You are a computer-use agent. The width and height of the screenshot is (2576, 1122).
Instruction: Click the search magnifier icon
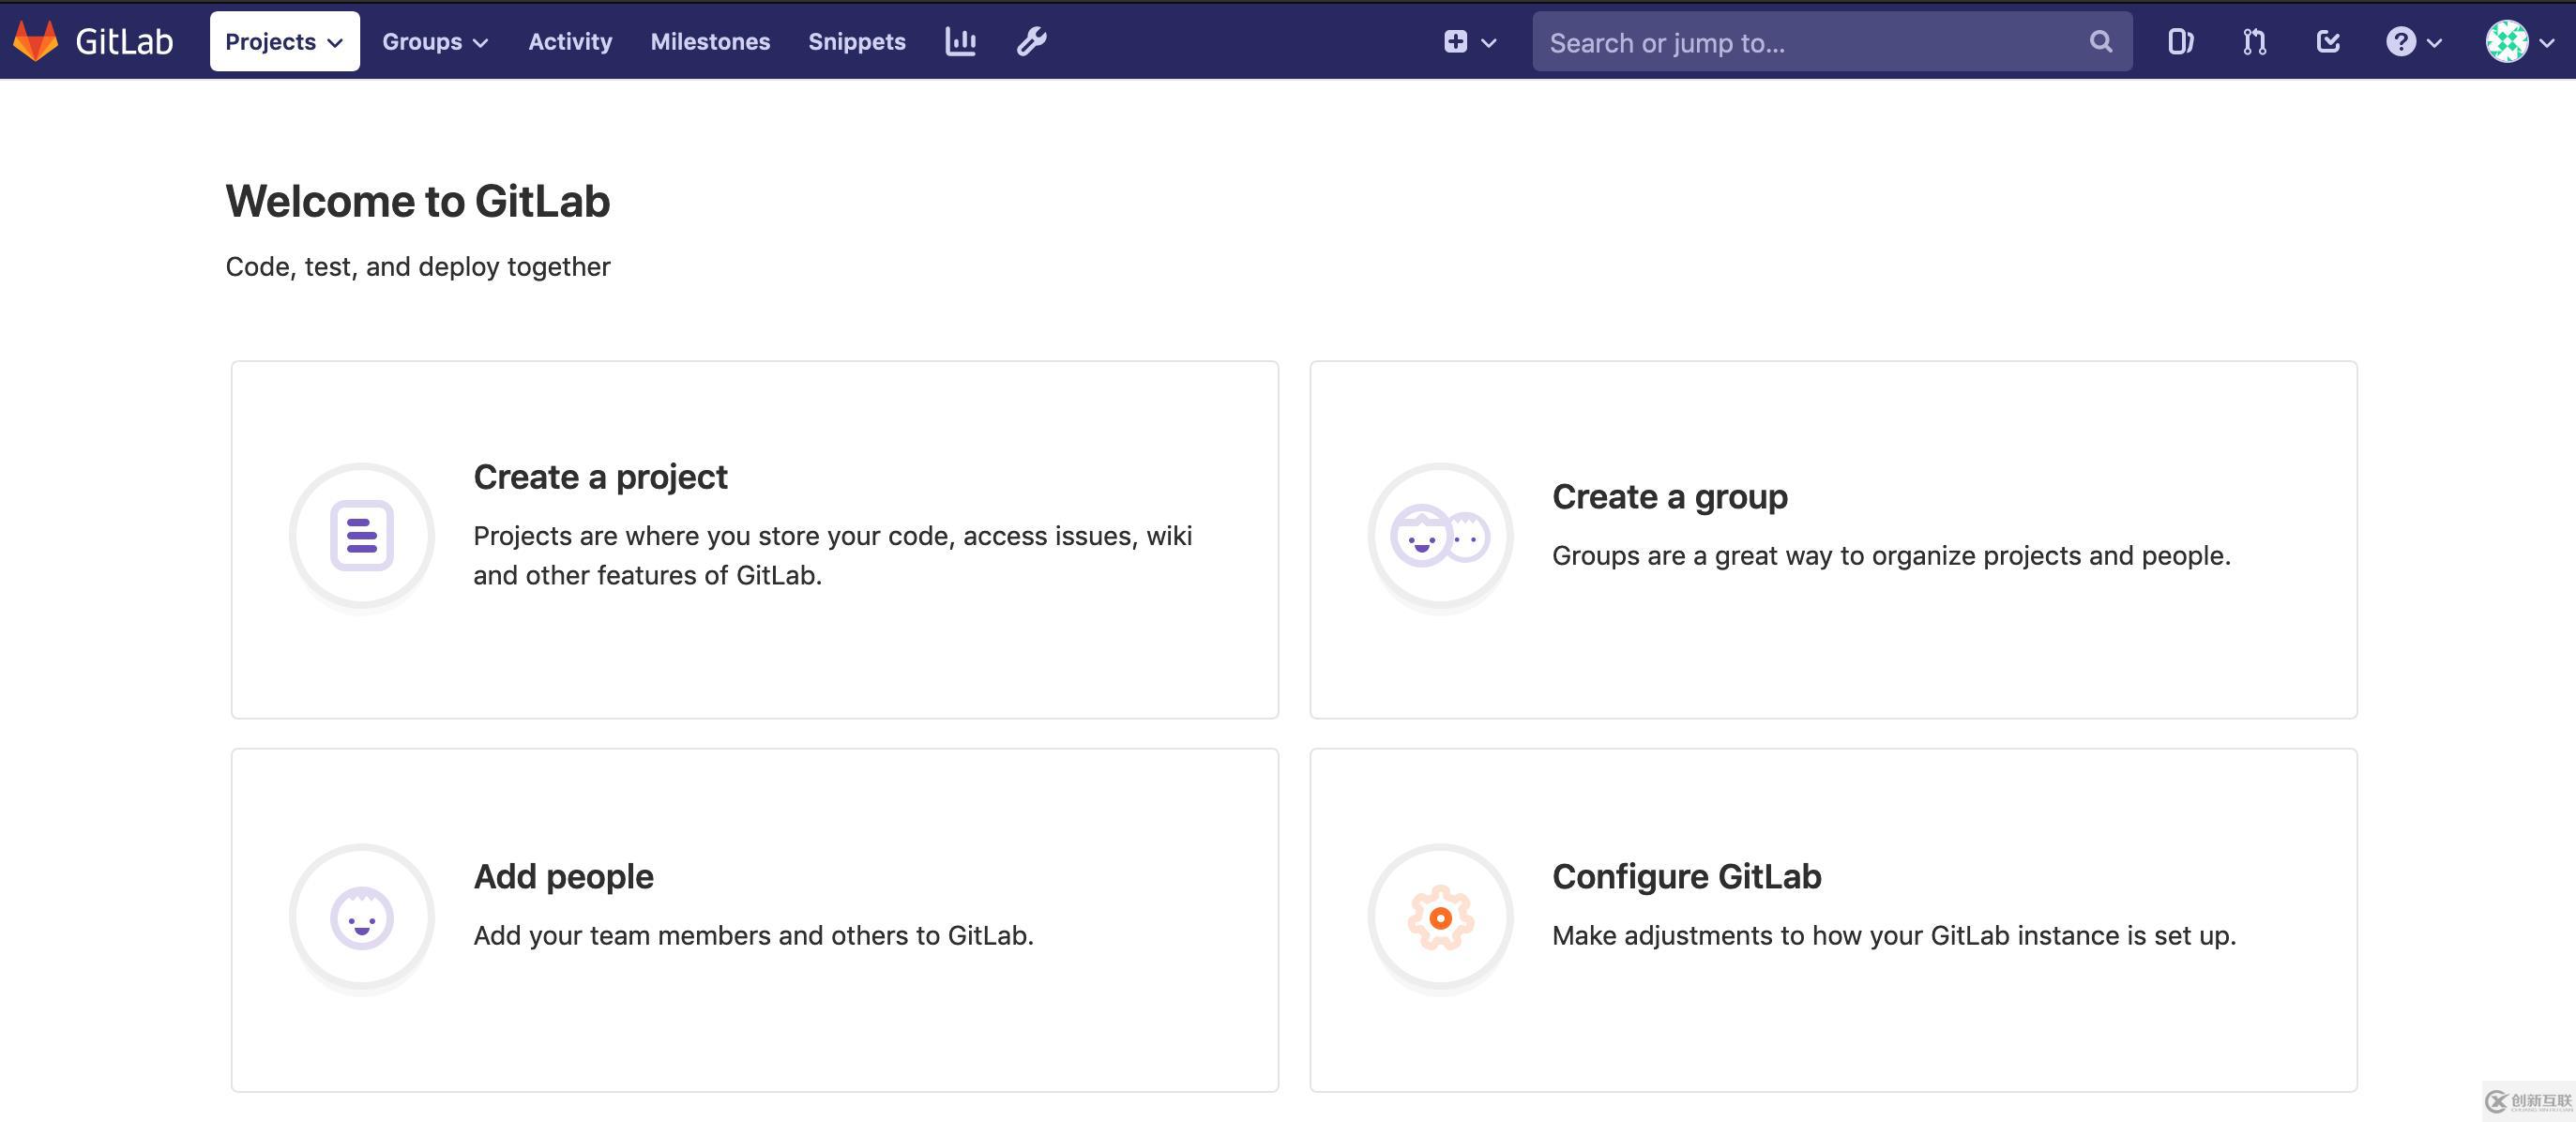pos(2100,41)
